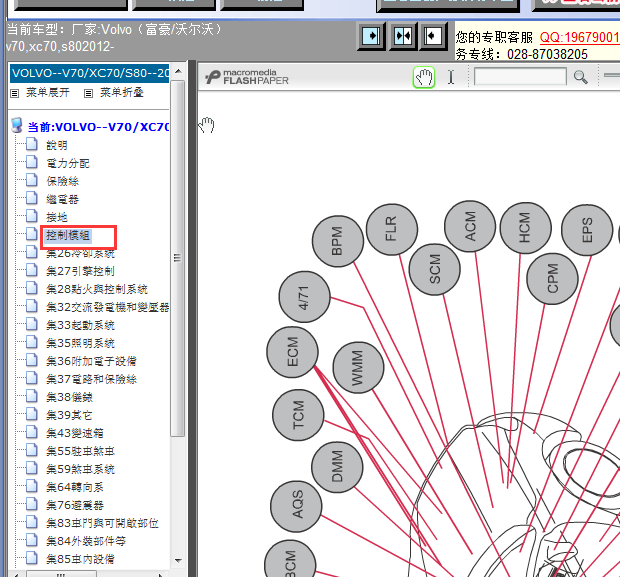Open the 繼電器 tree item
The width and height of the screenshot is (620, 577).
tap(62, 199)
